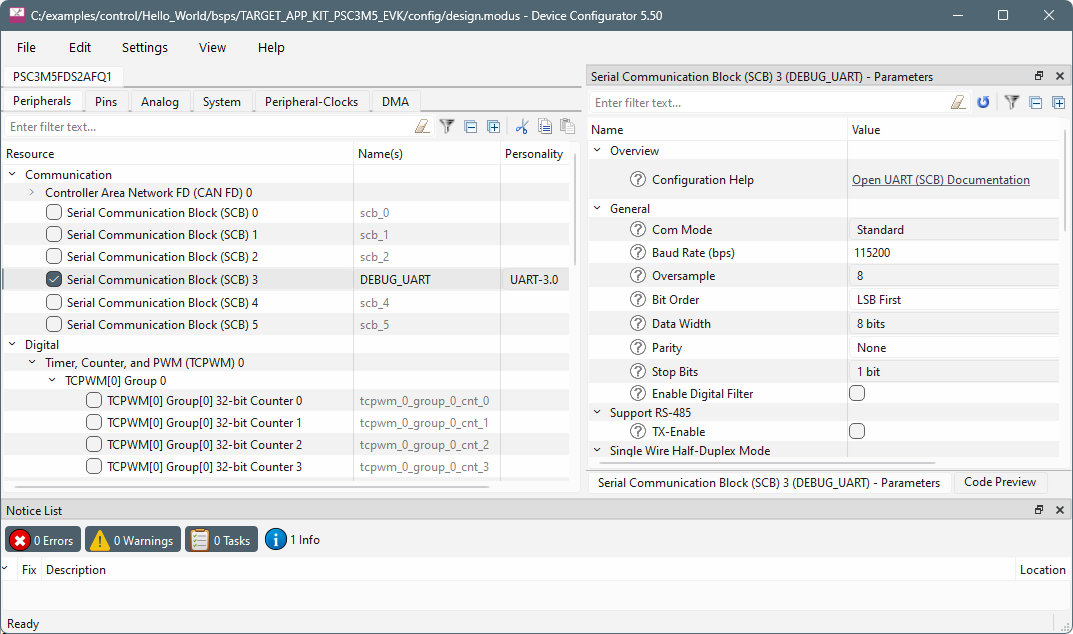The height and width of the screenshot is (634, 1073).
Task: Check the Enable Digital Filter checkbox
Action: 857,394
